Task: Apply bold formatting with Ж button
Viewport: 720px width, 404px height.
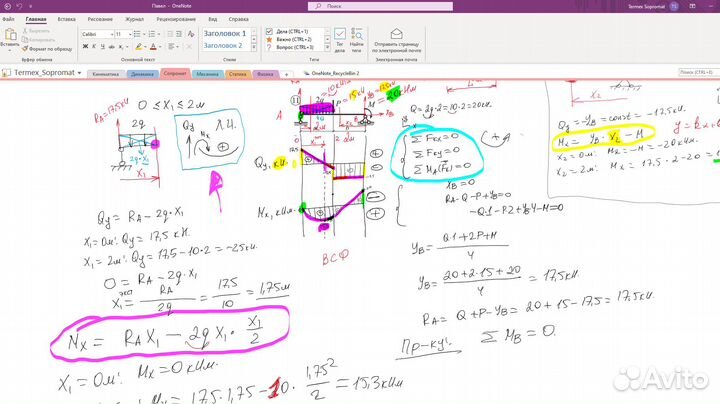Action: pyautogui.click(x=84, y=46)
